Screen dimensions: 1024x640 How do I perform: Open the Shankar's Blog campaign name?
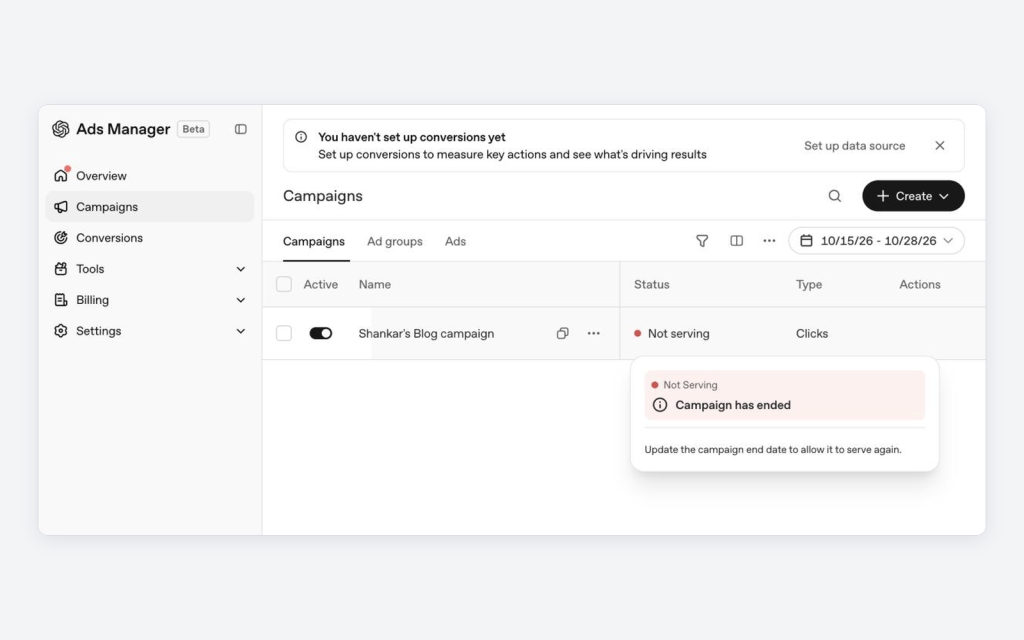click(x=426, y=333)
